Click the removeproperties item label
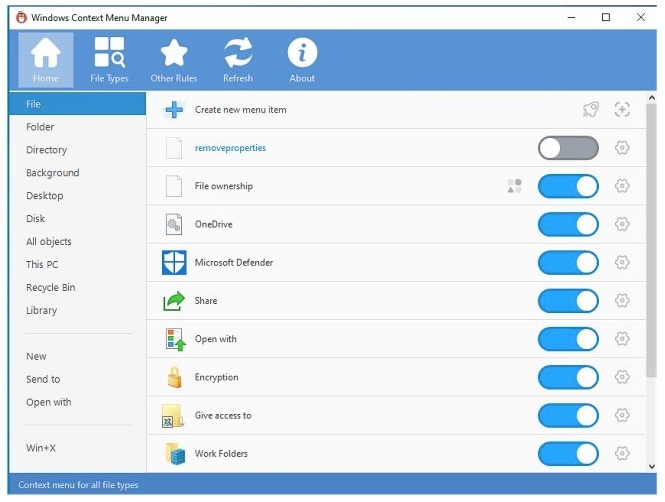The image size is (665, 502). [x=230, y=148]
